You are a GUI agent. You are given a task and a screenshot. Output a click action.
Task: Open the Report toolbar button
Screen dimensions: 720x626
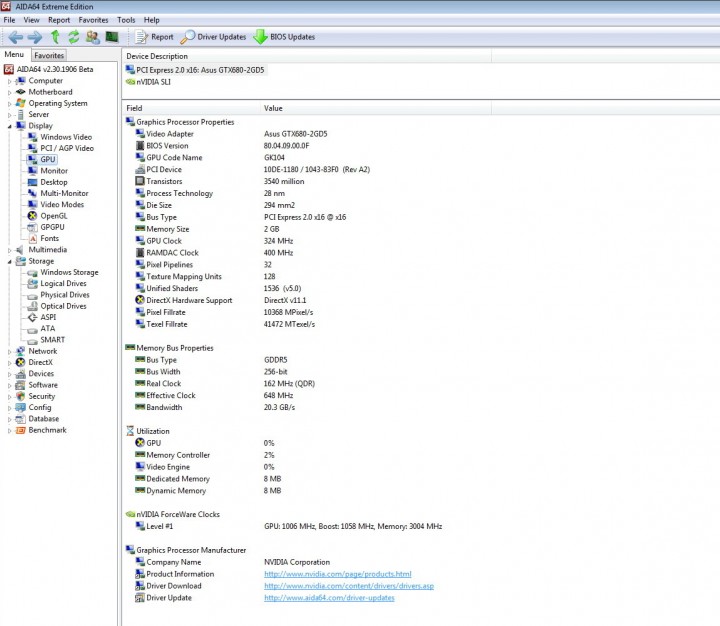pyautogui.click(x=154, y=37)
